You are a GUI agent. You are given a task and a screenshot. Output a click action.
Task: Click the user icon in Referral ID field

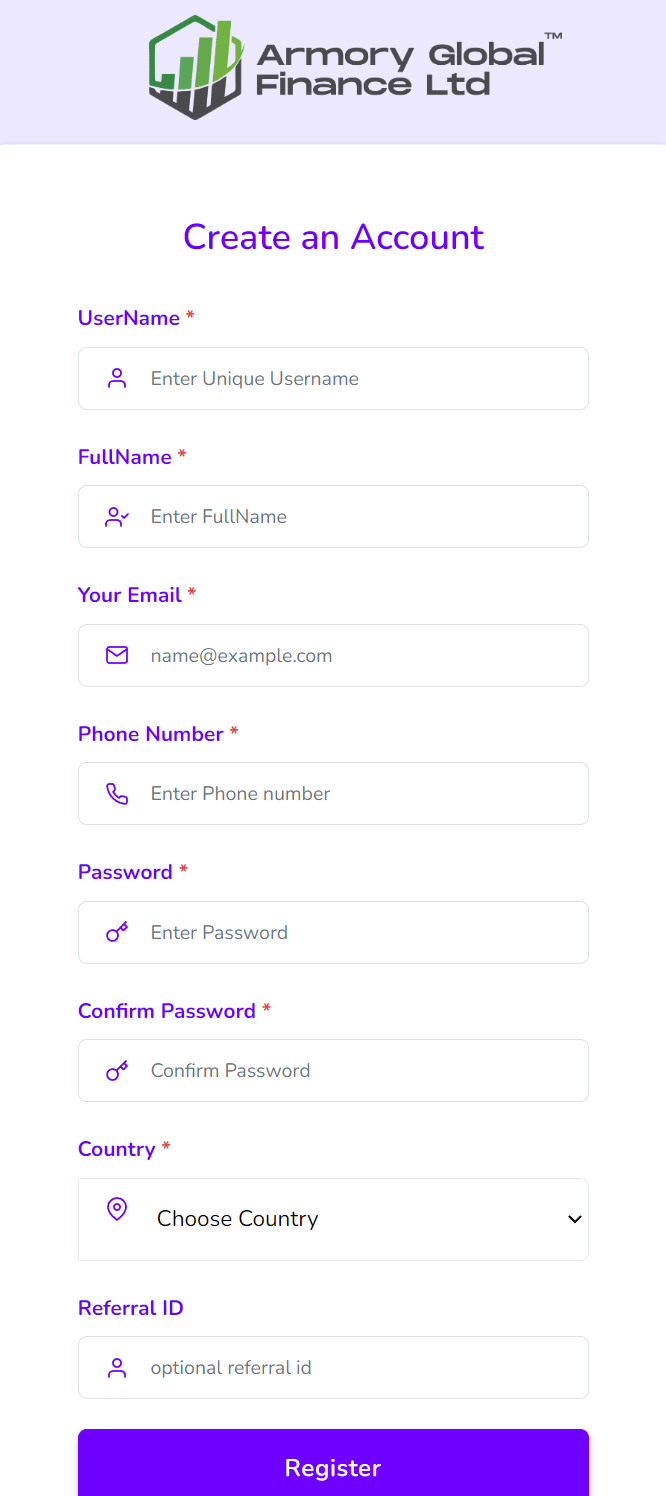[x=117, y=1368]
